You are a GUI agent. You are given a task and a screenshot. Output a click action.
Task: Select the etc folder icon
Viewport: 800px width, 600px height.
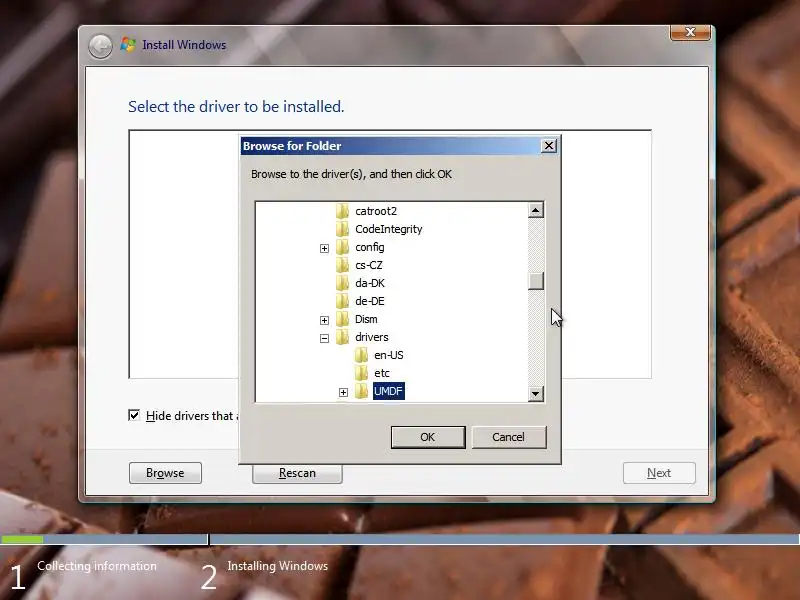click(361, 373)
